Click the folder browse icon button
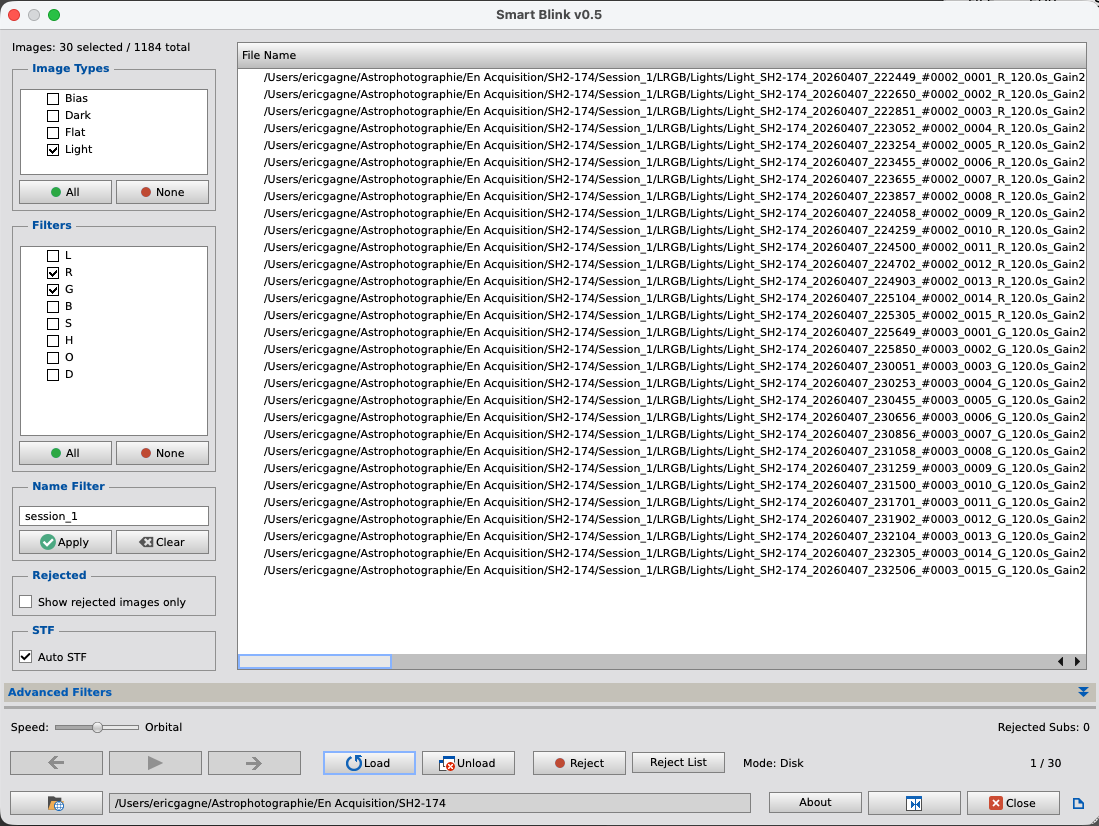The width and height of the screenshot is (1099, 826). pyautogui.click(x=56, y=803)
